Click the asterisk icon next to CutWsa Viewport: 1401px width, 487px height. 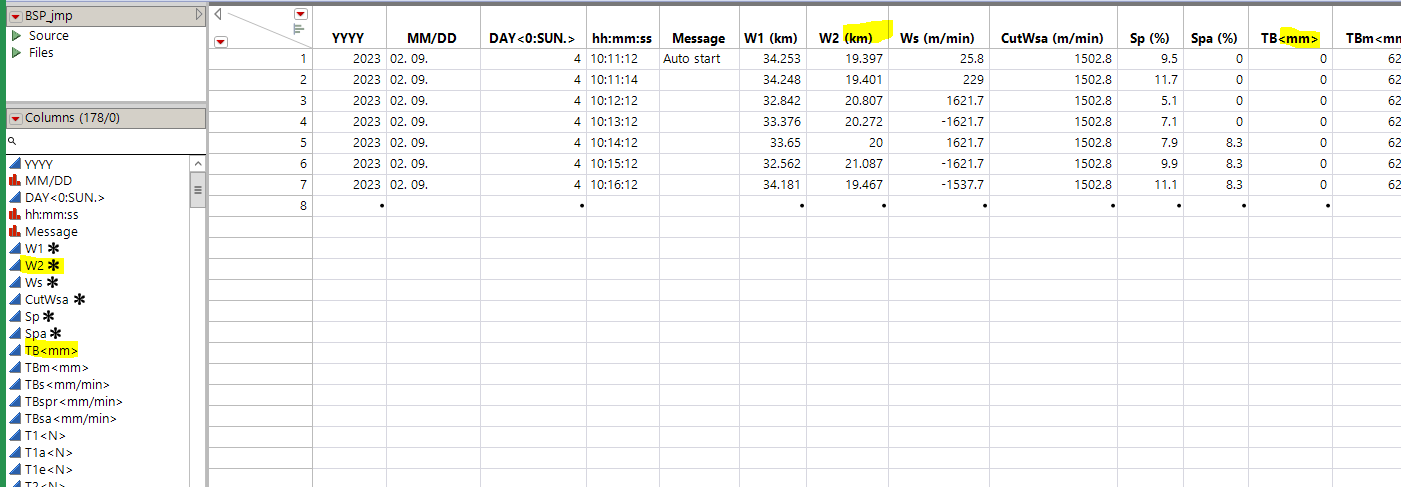(79, 299)
